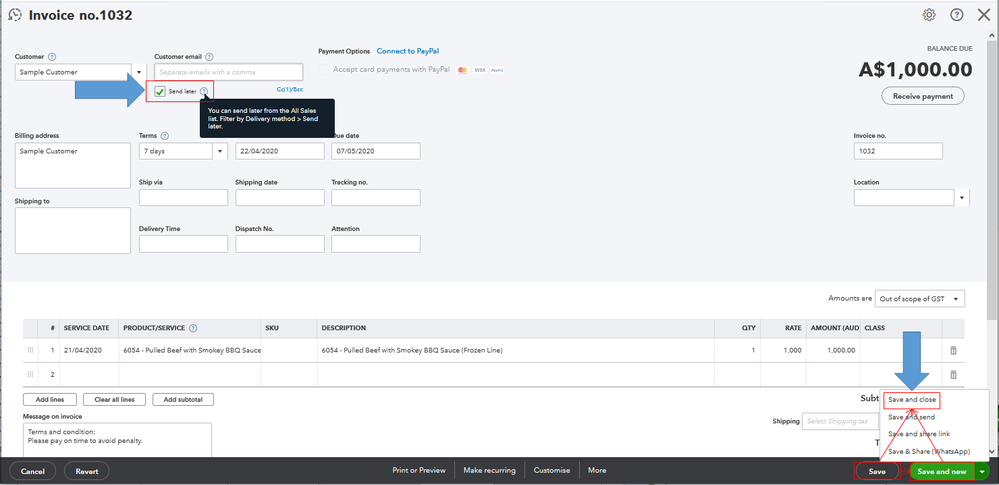
Task: Click the drag handle on line 1
Action: click(x=30, y=351)
